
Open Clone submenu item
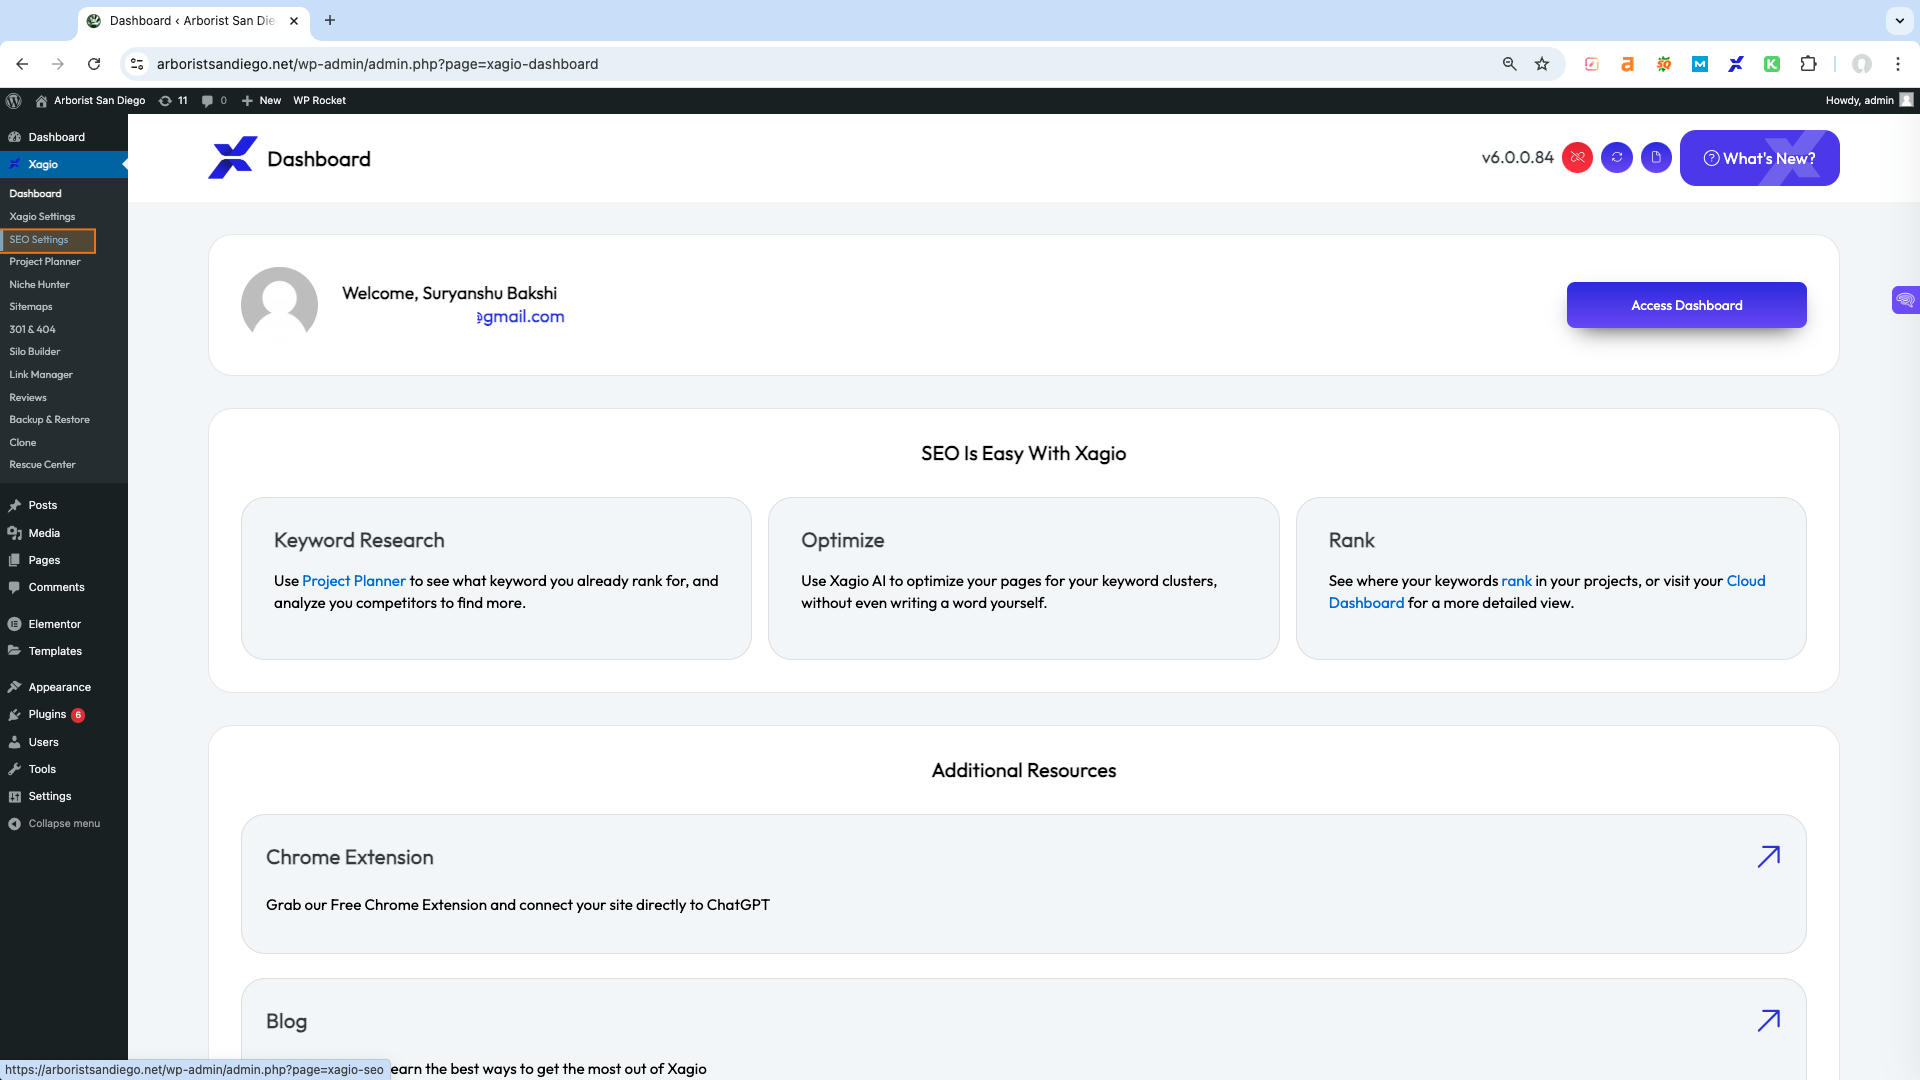[23, 443]
